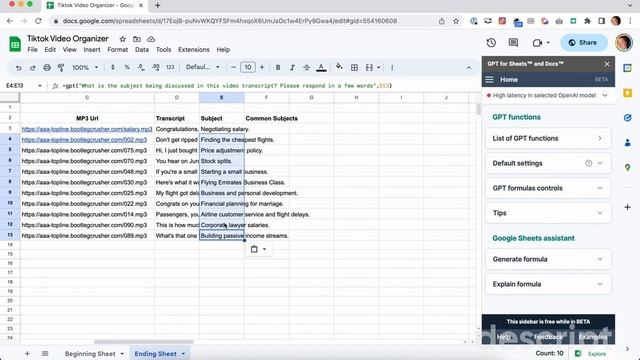Select the Ending Sheet tab

point(156,354)
